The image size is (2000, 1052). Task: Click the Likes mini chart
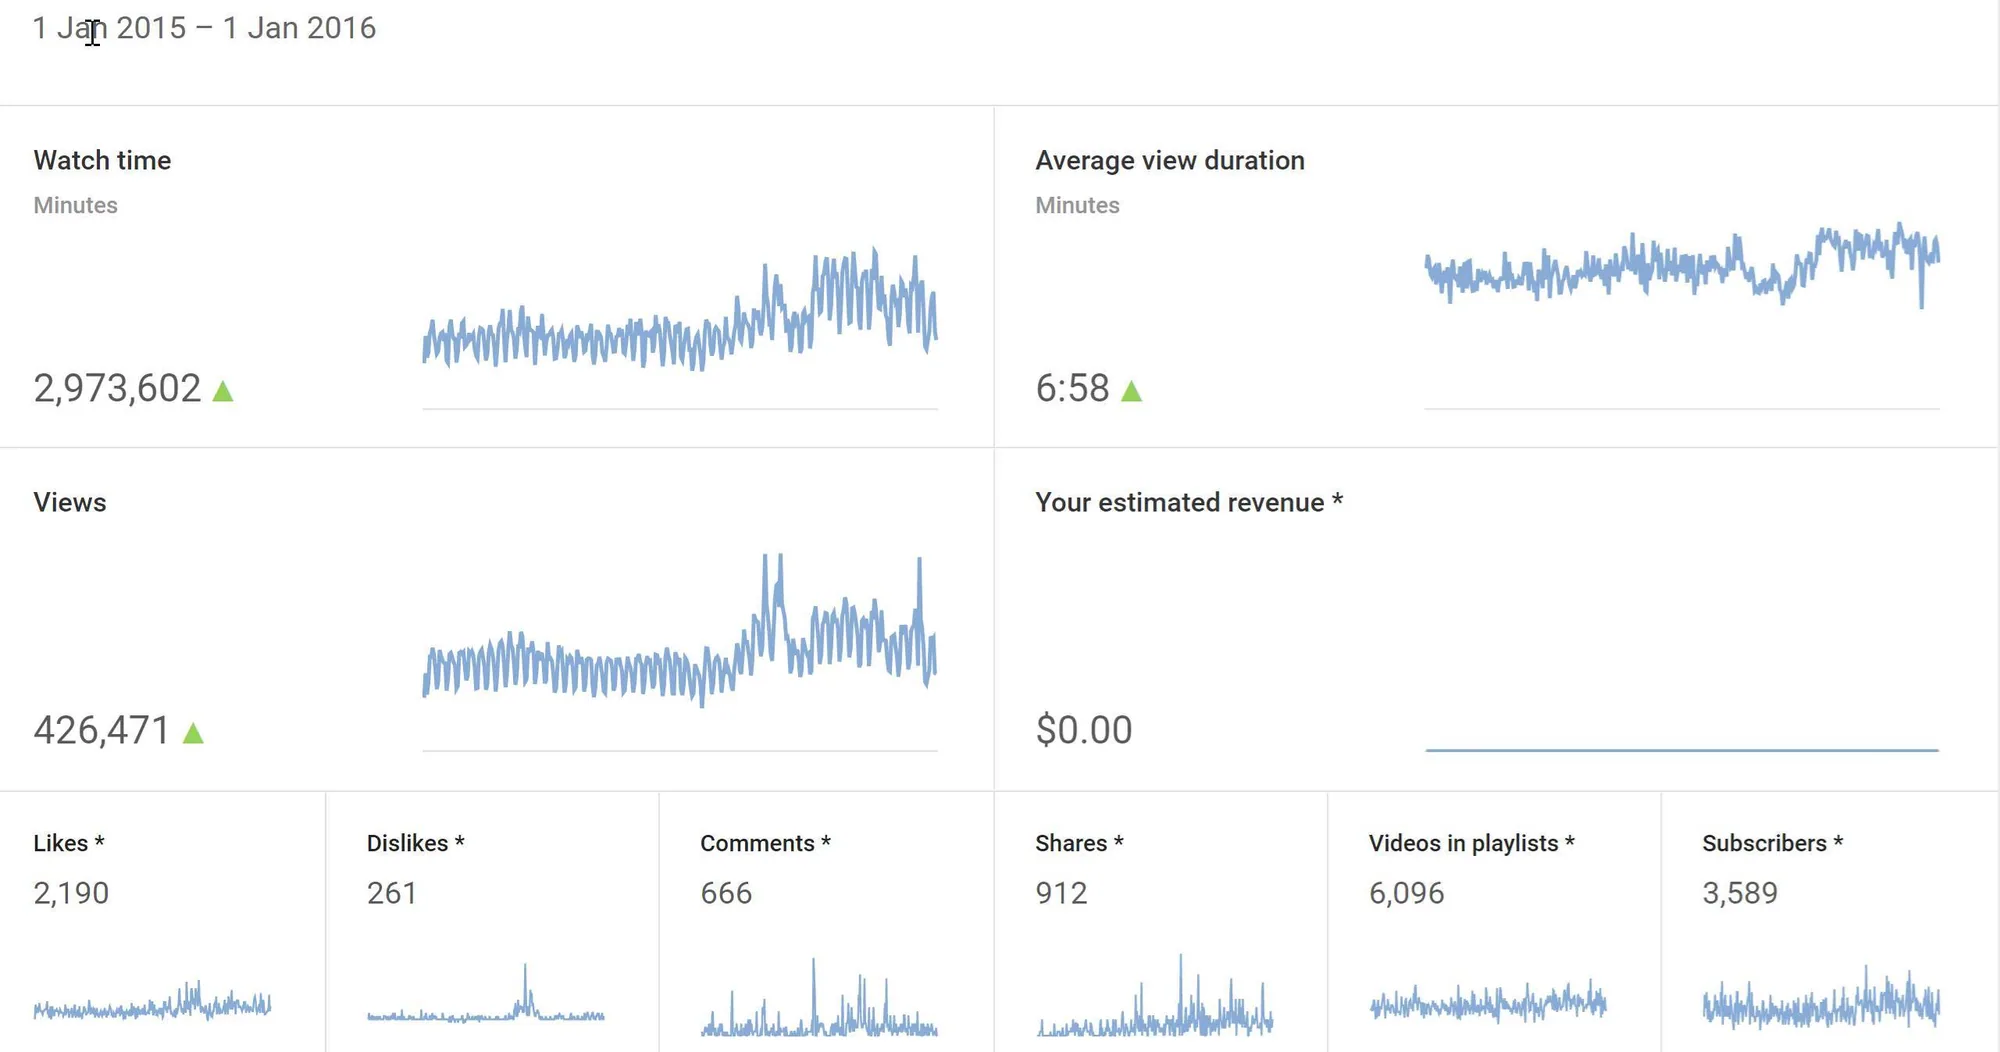coord(152,1002)
